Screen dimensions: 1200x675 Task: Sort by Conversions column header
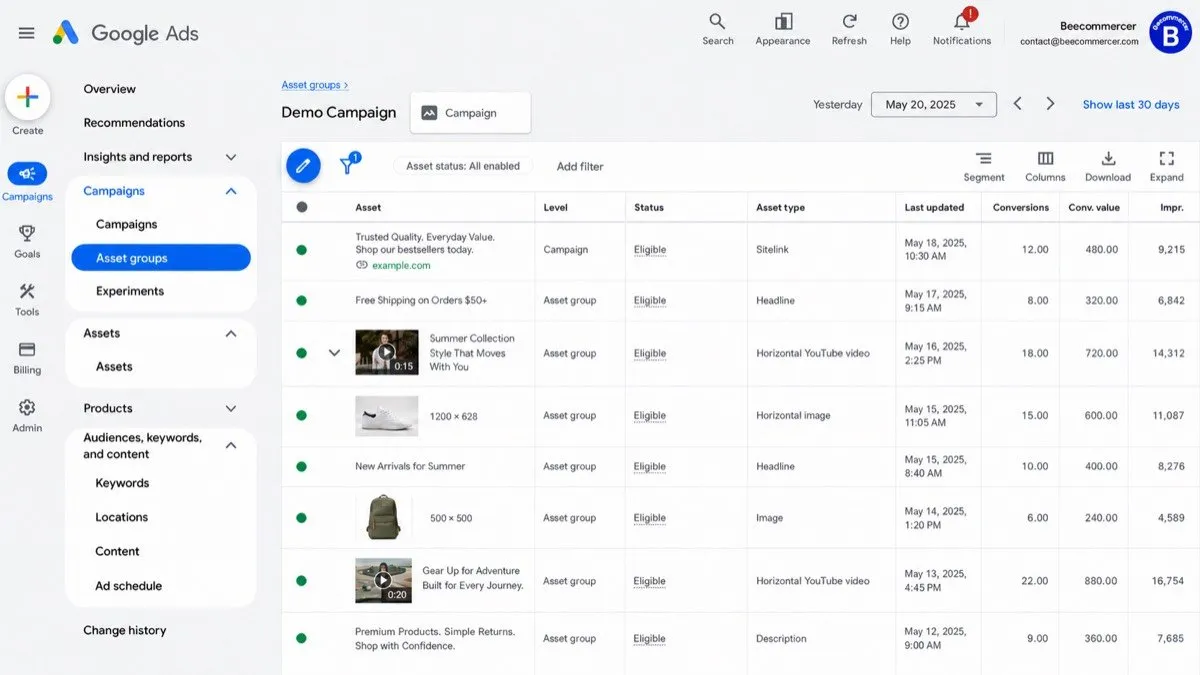pyautogui.click(x=1021, y=207)
